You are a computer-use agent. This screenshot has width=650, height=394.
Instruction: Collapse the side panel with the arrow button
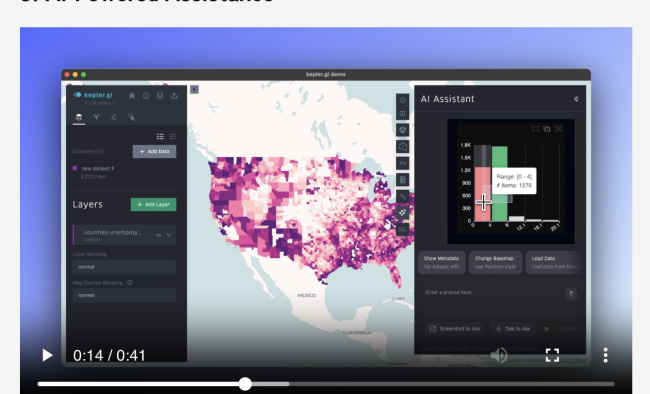pos(194,90)
